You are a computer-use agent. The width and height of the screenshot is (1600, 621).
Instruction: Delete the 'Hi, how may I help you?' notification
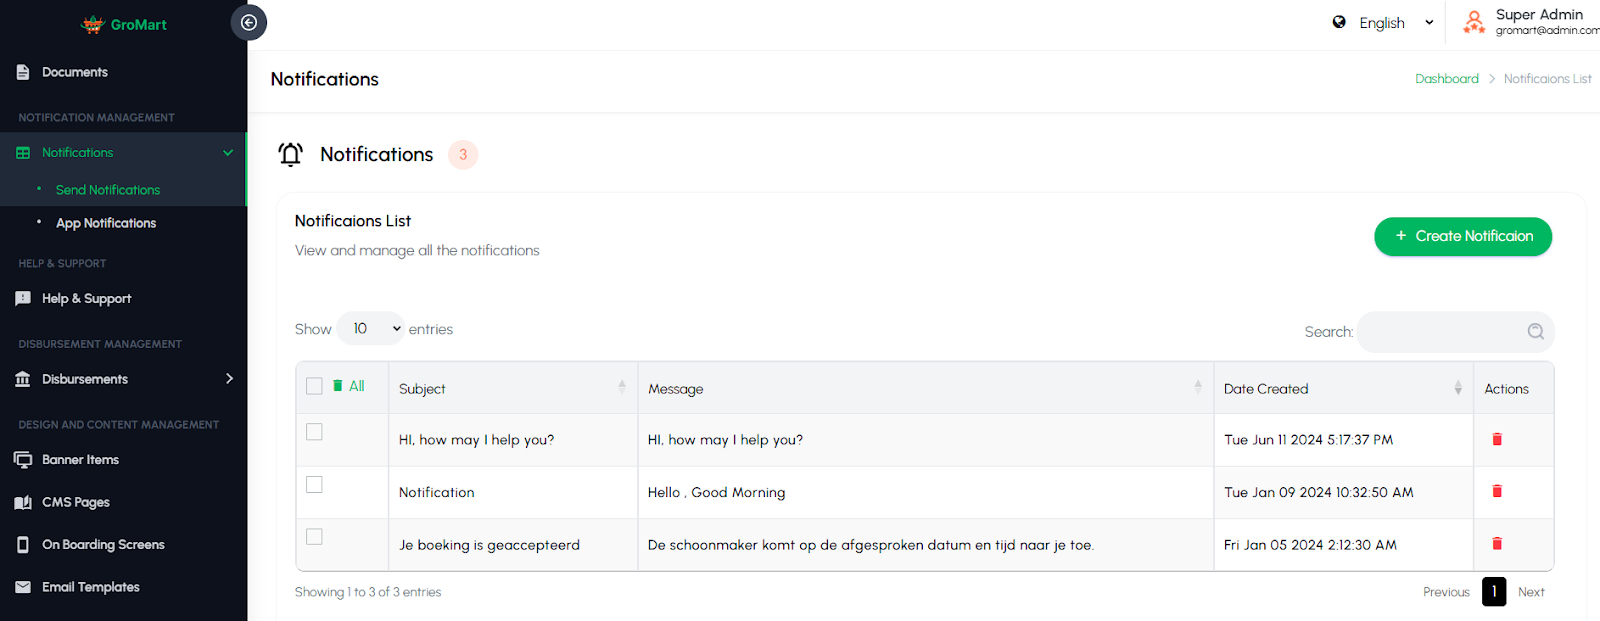(1497, 439)
